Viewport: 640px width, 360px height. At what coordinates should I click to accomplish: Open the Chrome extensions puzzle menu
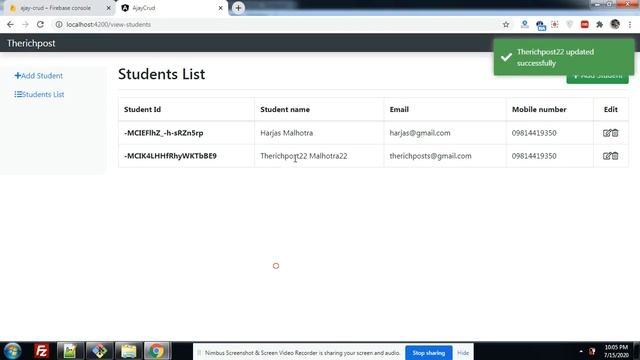(x=599, y=24)
